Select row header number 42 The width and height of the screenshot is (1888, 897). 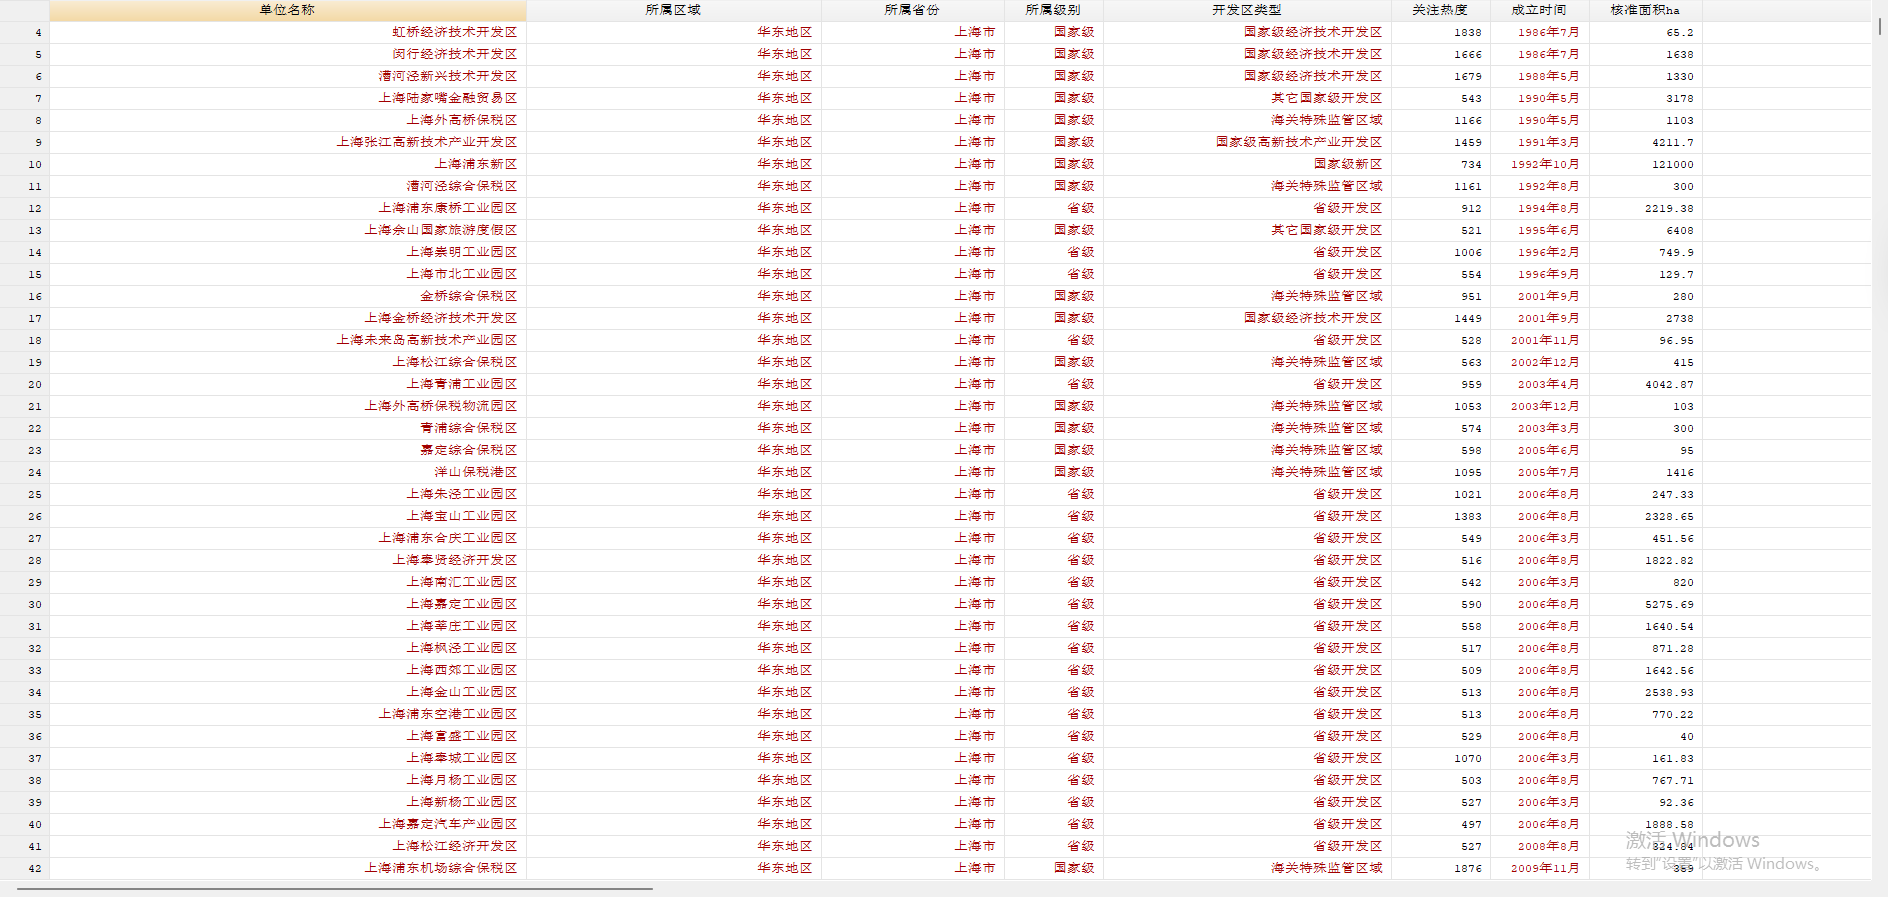coord(25,868)
